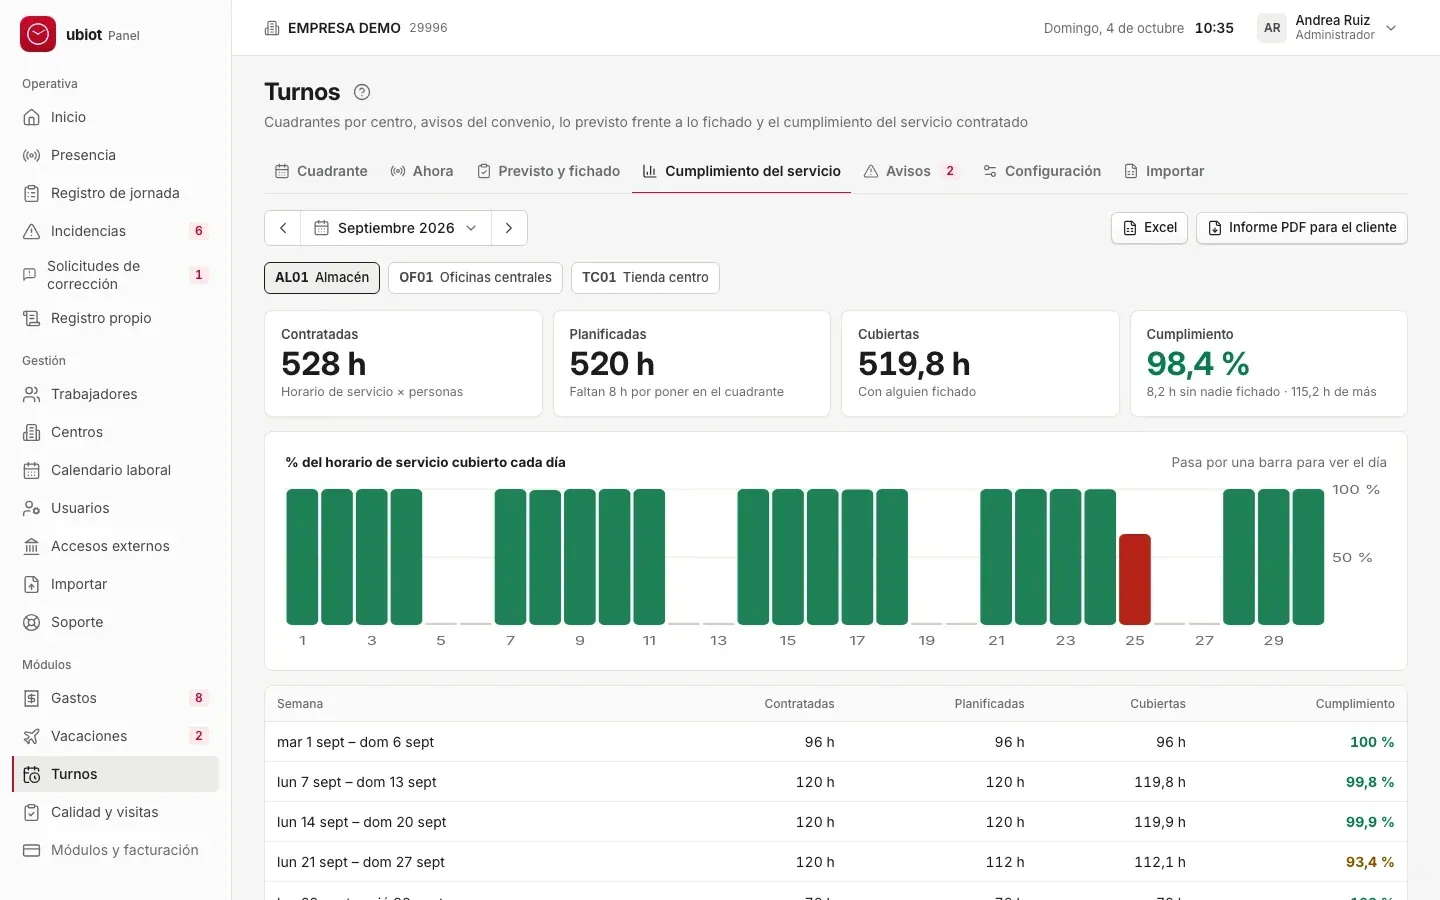Go to the next month

coord(509,228)
